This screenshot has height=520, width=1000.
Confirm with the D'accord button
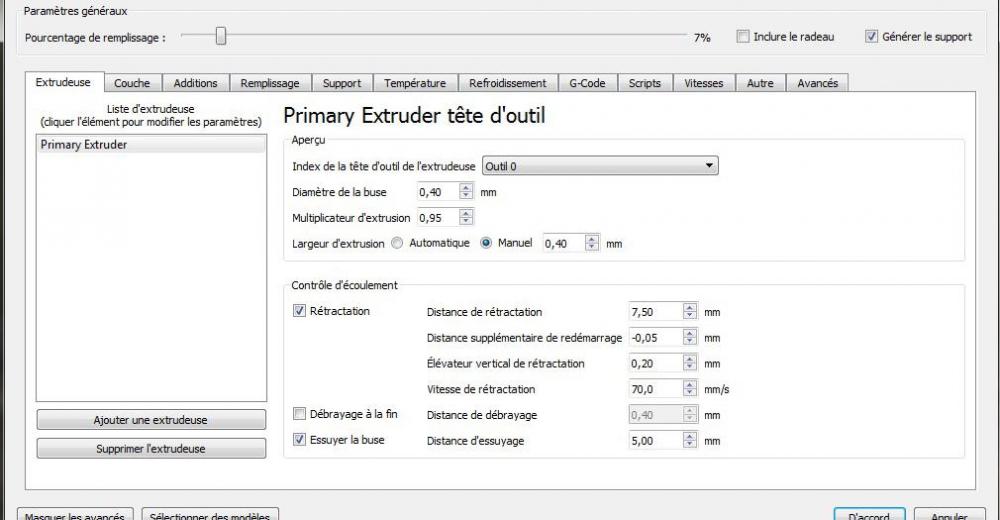tap(869, 514)
